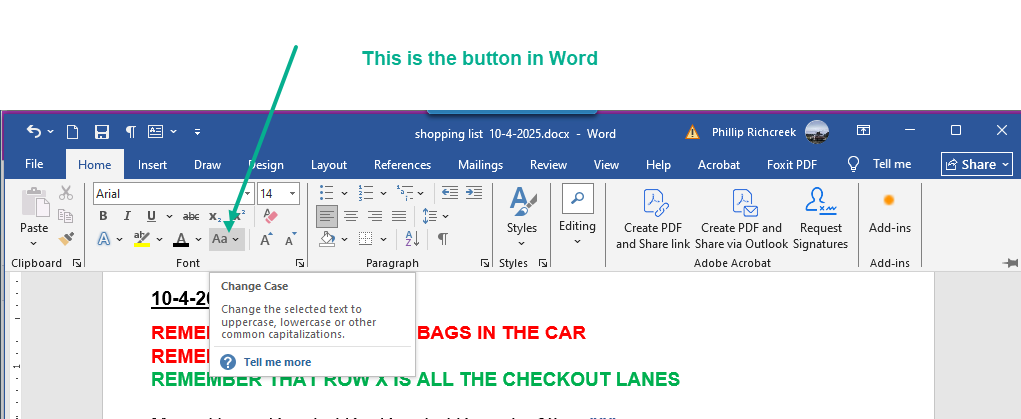Toggle Bold formatting
The height and width of the screenshot is (419, 1021).
coord(103,216)
